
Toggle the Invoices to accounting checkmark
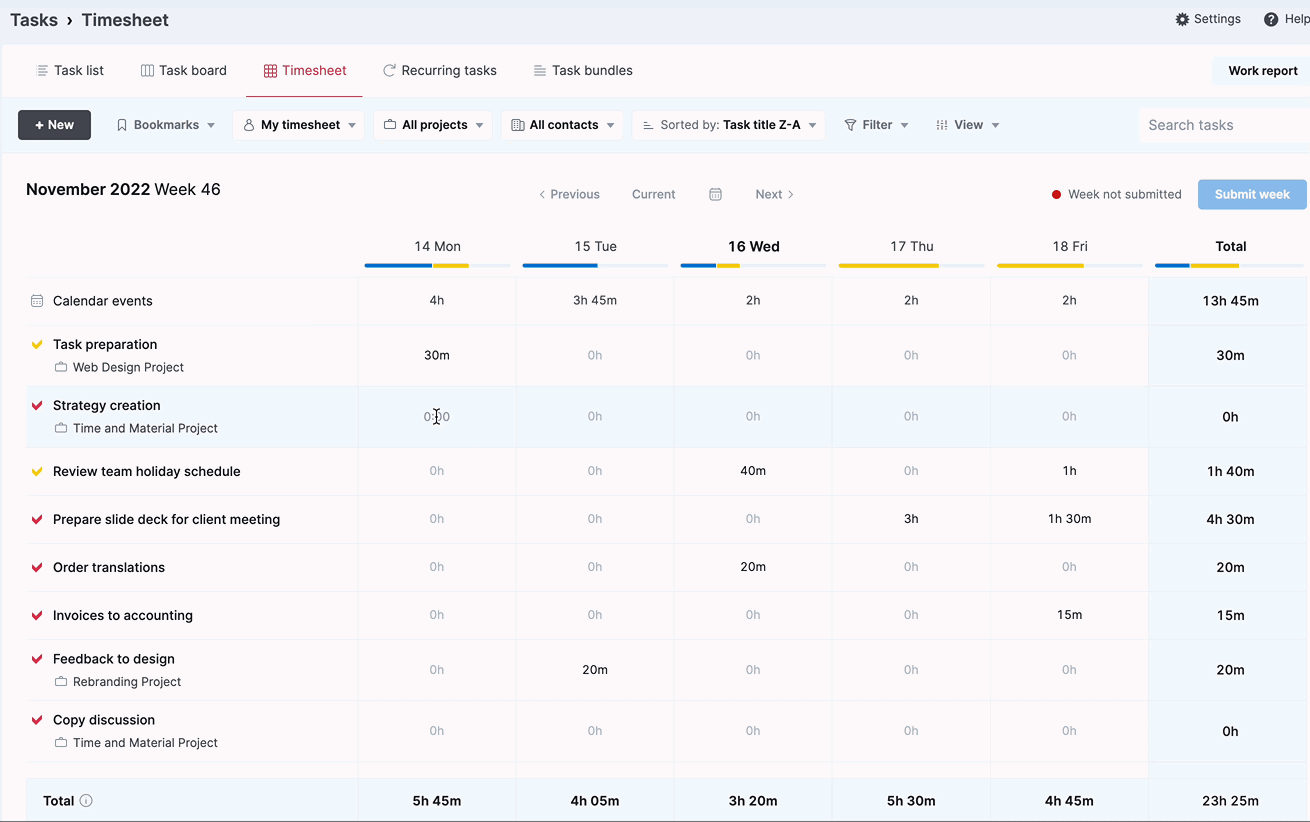pyautogui.click(x=37, y=616)
